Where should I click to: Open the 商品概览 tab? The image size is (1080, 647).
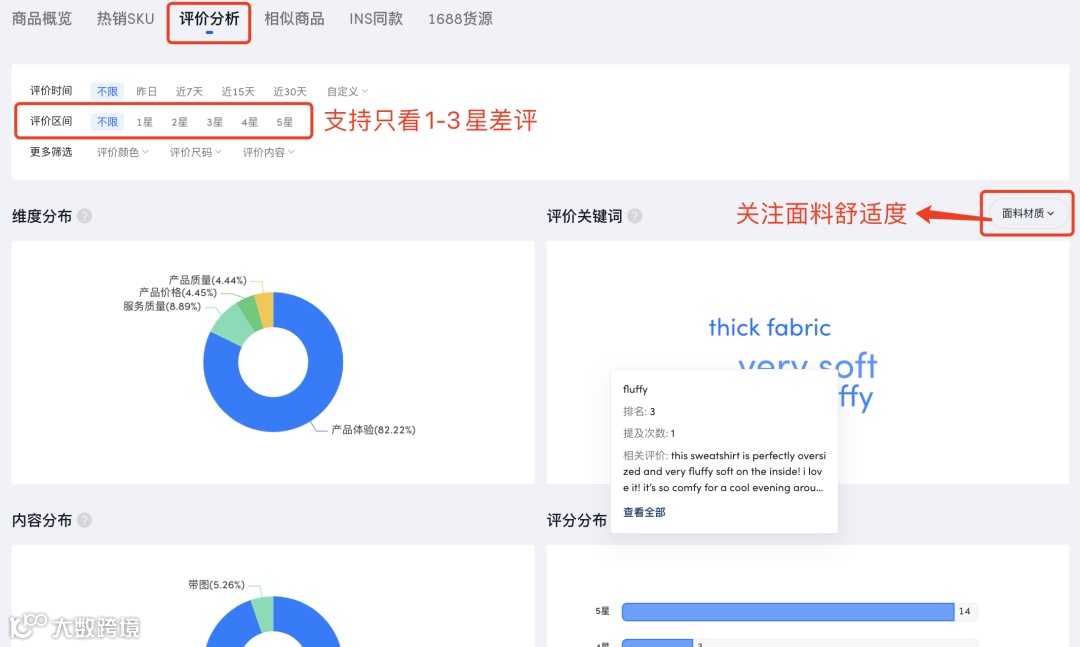42,19
